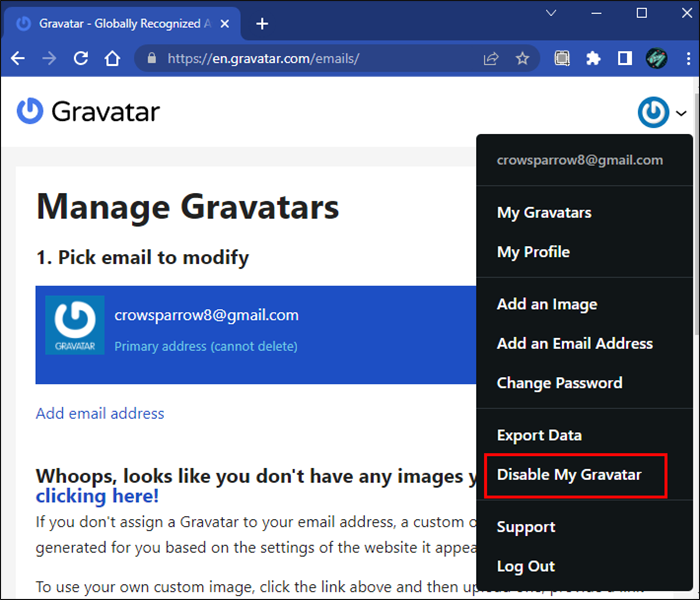Click the Manage Gravatars heading
This screenshot has width=700, height=600.
coord(188,207)
